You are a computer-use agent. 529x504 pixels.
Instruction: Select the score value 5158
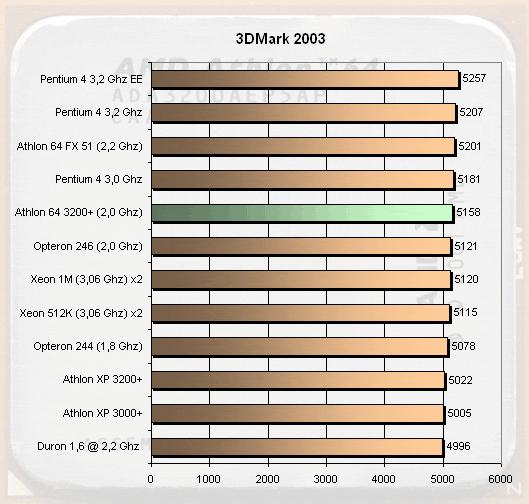pos(468,213)
